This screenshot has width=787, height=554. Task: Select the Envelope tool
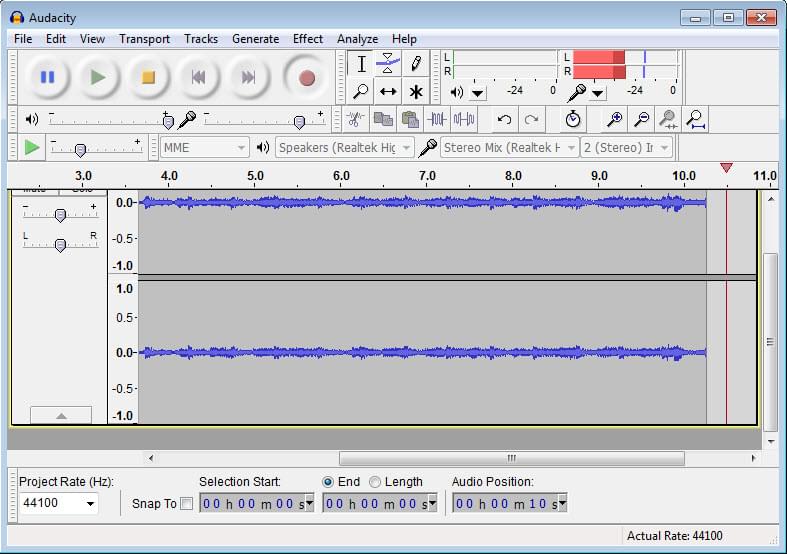click(x=388, y=64)
